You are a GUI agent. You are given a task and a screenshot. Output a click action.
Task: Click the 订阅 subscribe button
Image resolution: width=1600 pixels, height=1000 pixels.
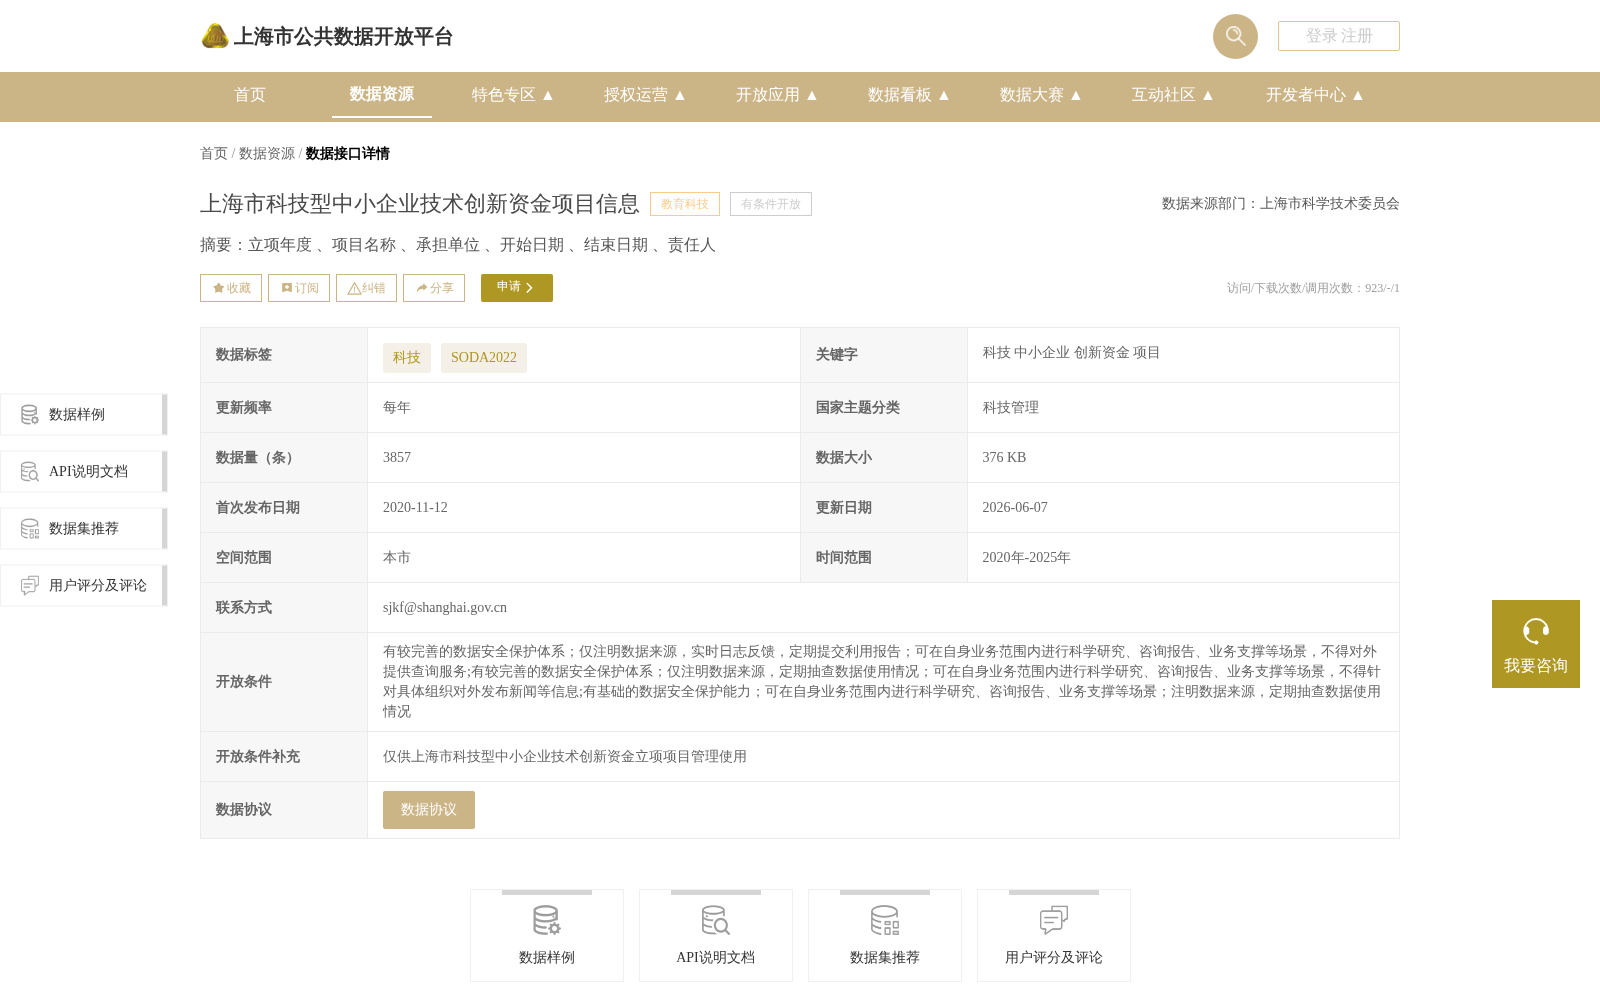click(x=299, y=288)
